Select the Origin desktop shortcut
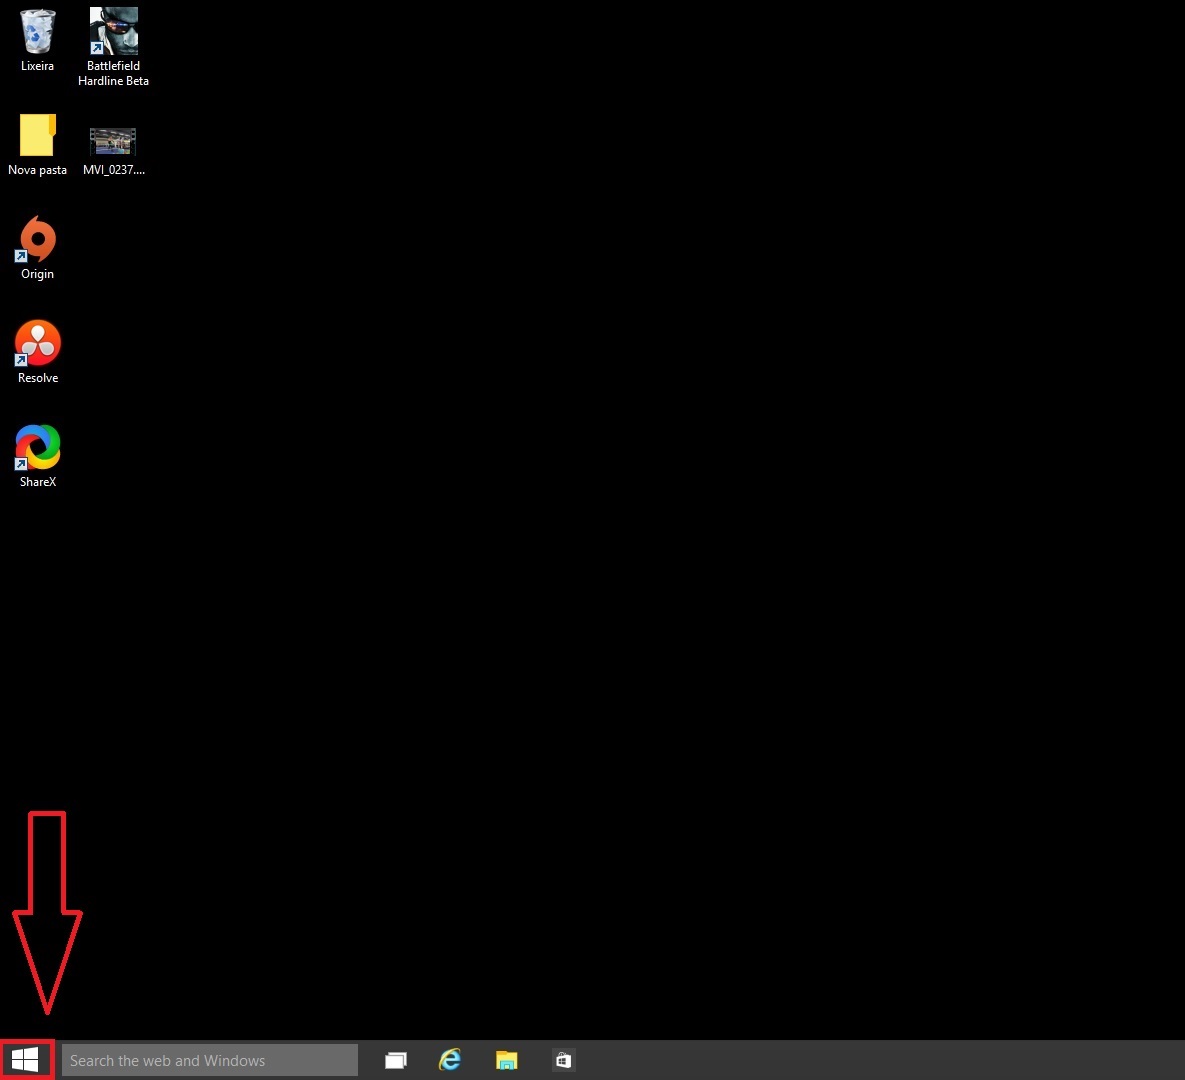1185x1080 pixels. (37, 239)
